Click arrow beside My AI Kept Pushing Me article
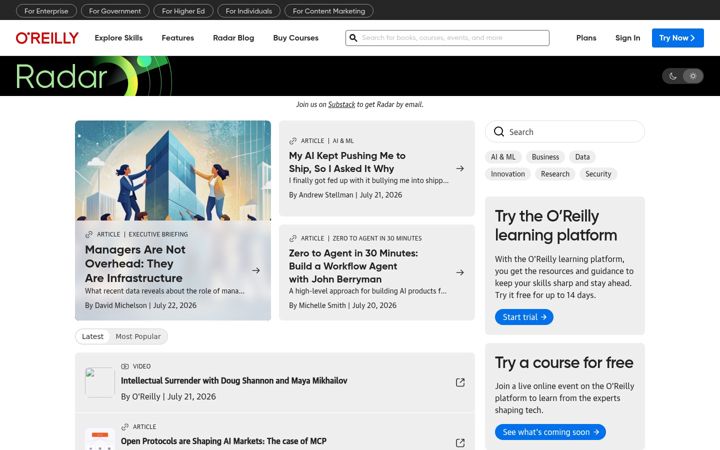The image size is (720, 450). (460, 169)
